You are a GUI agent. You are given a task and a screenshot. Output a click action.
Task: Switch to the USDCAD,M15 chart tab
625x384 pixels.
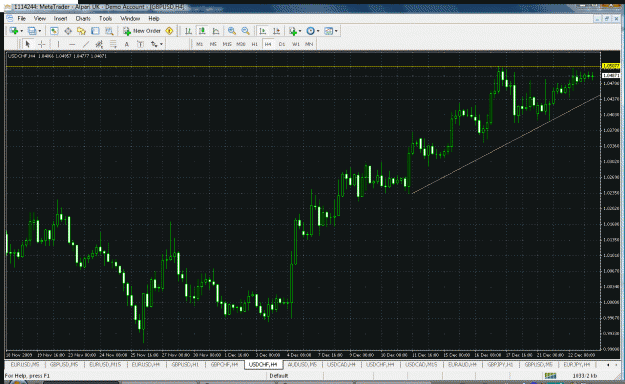(421, 364)
